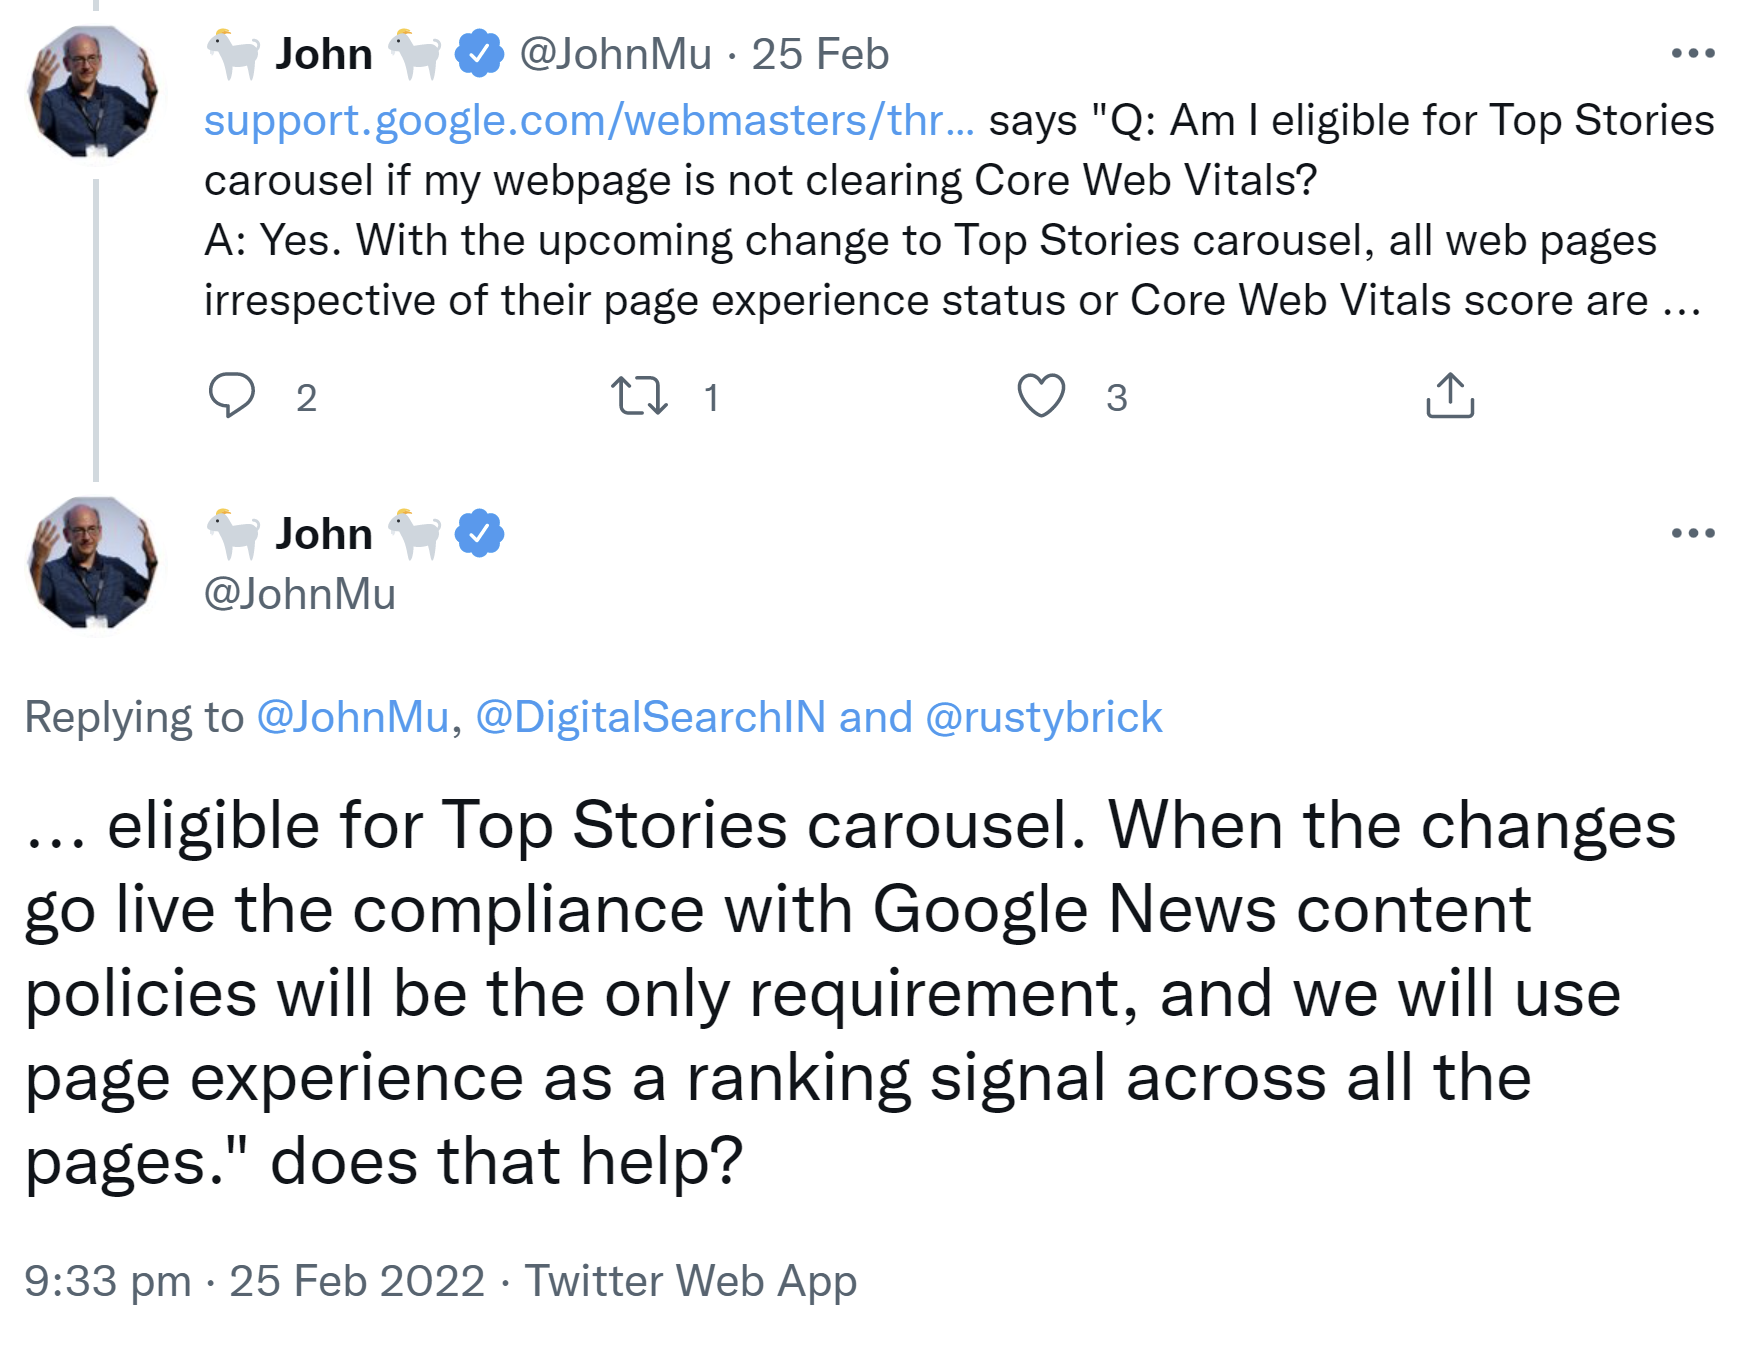
Task: Click the @JohnMu handle in first tweet
Action: [x=615, y=54]
